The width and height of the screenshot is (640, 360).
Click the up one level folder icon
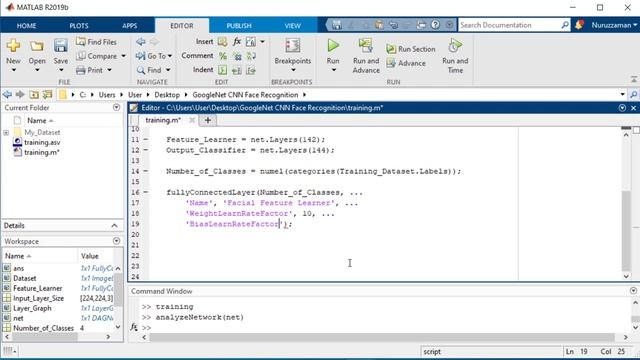[34, 95]
